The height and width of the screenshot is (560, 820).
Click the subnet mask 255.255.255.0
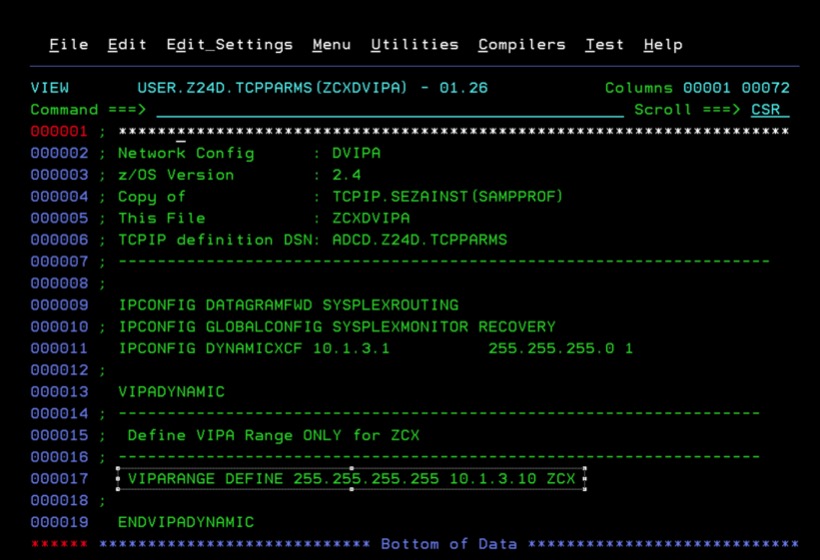pyautogui.click(x=551, y=348)
